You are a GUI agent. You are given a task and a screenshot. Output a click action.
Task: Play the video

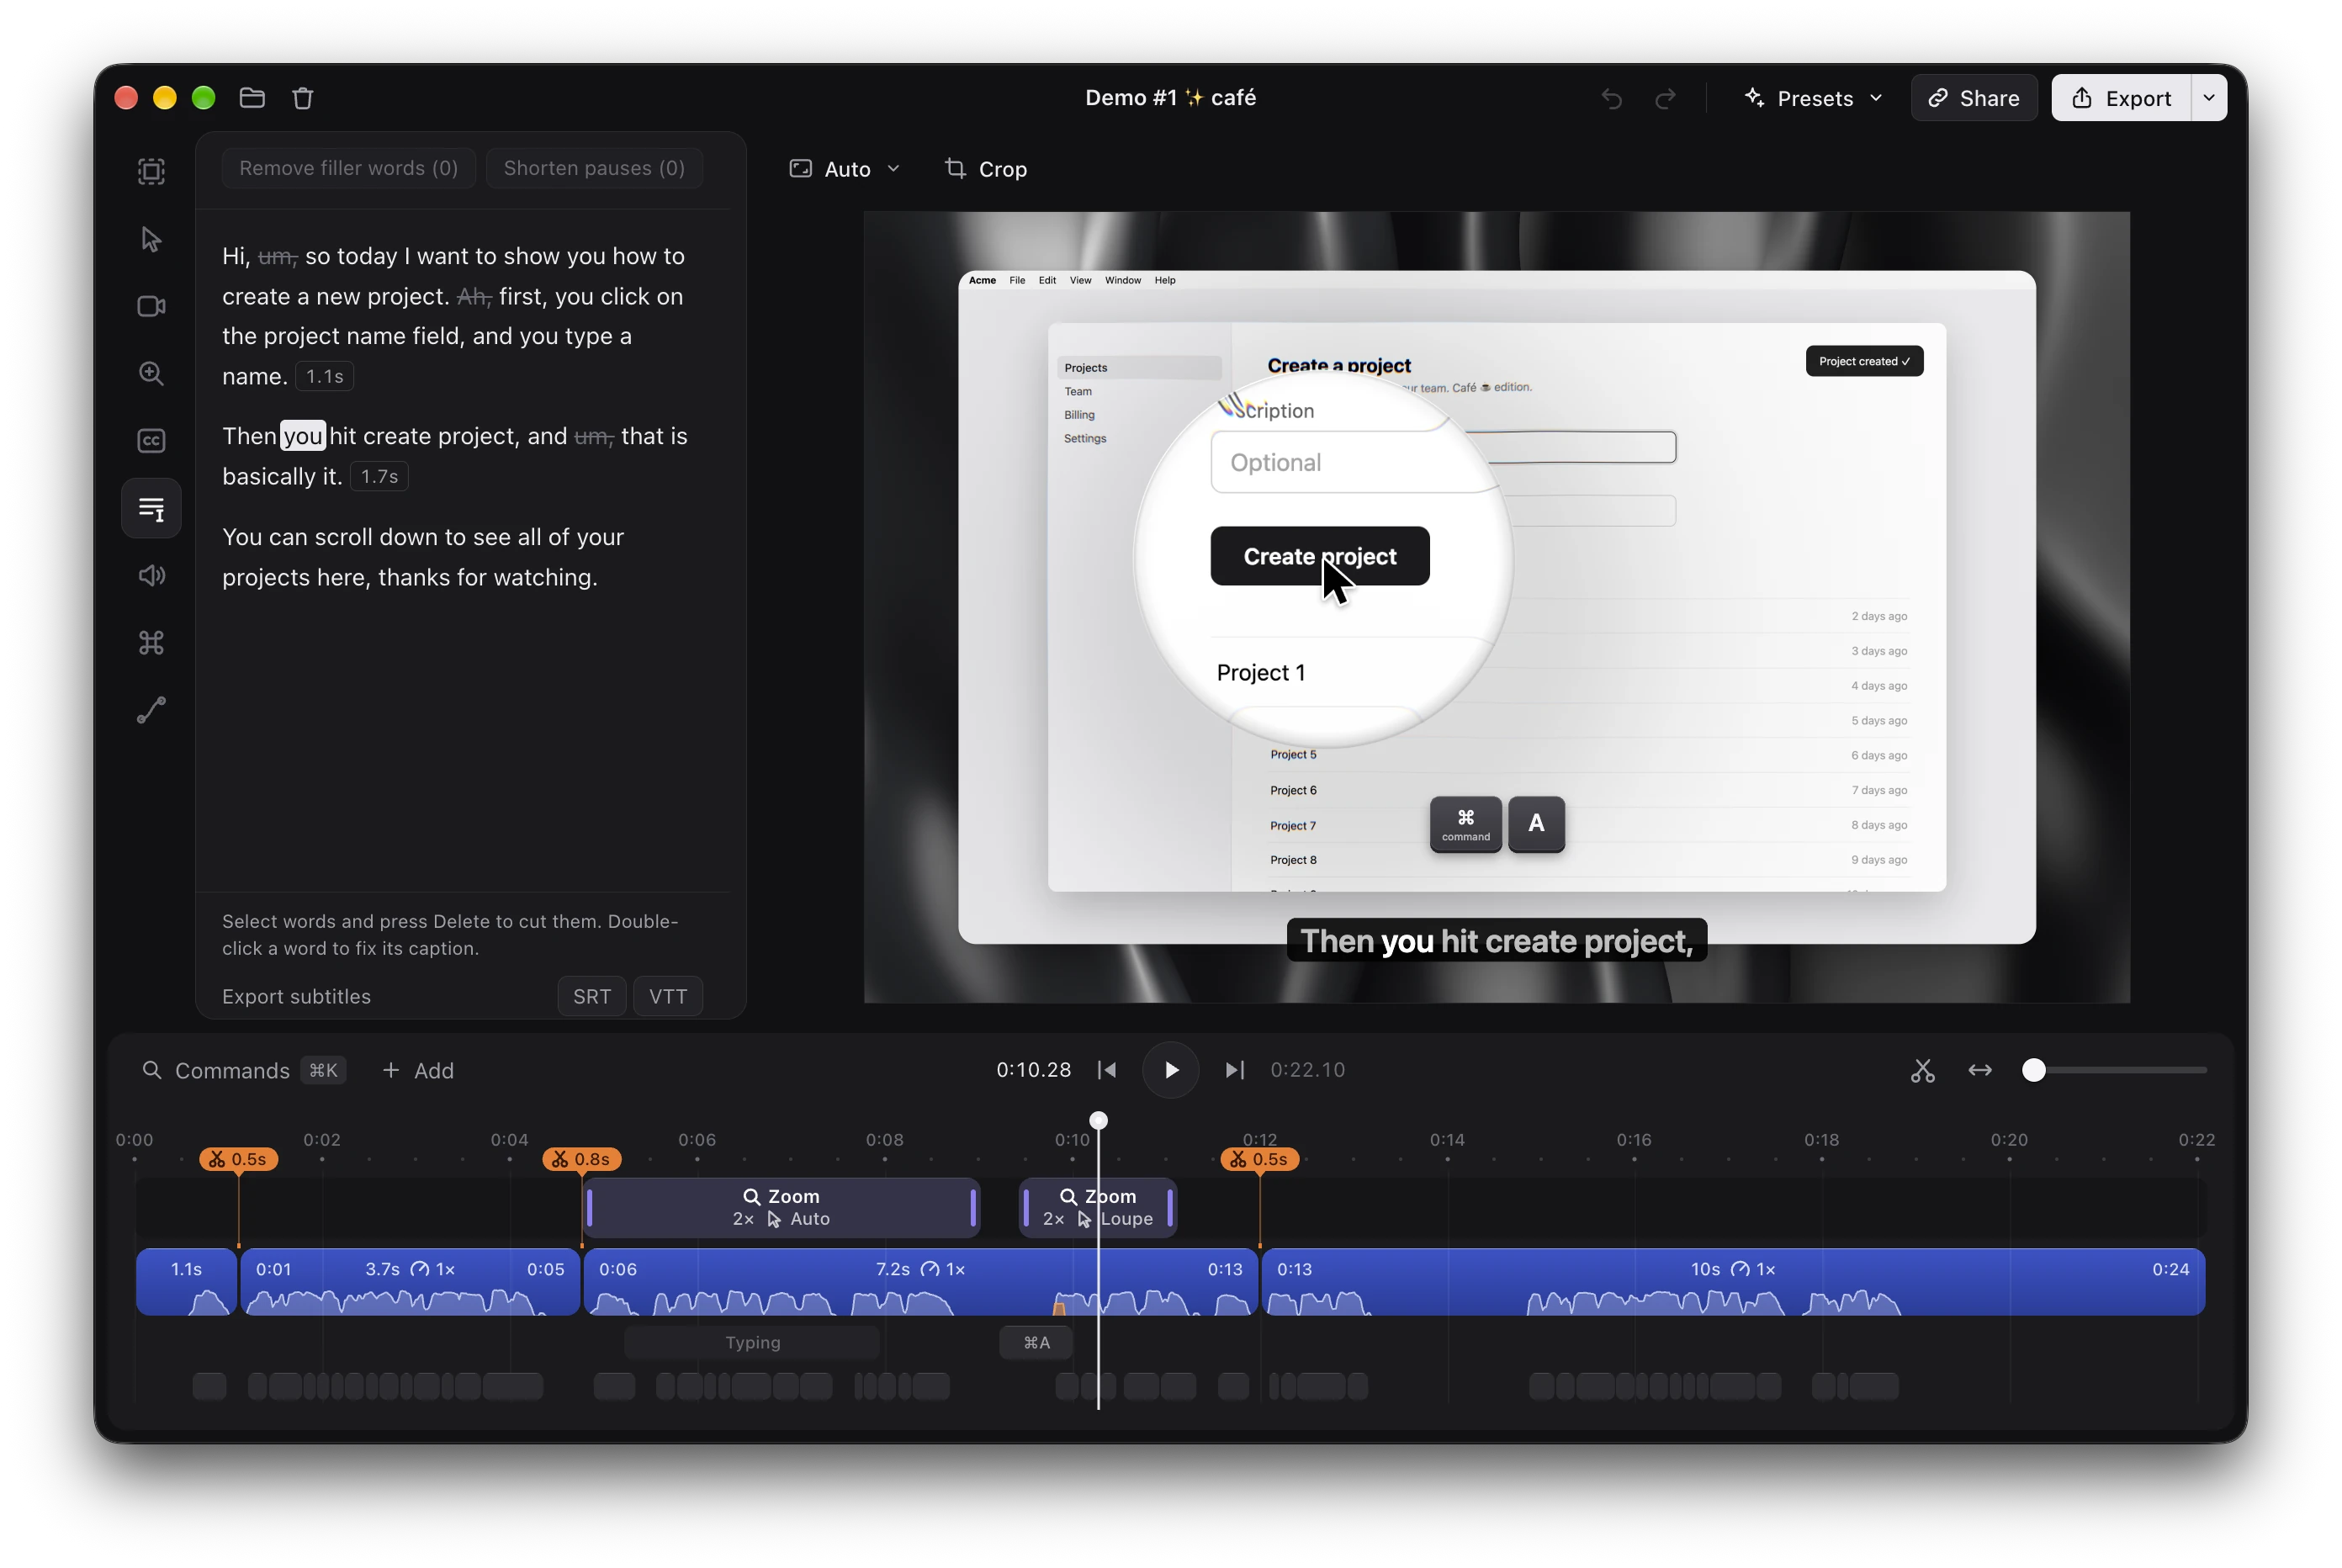pos(1171,1070)
